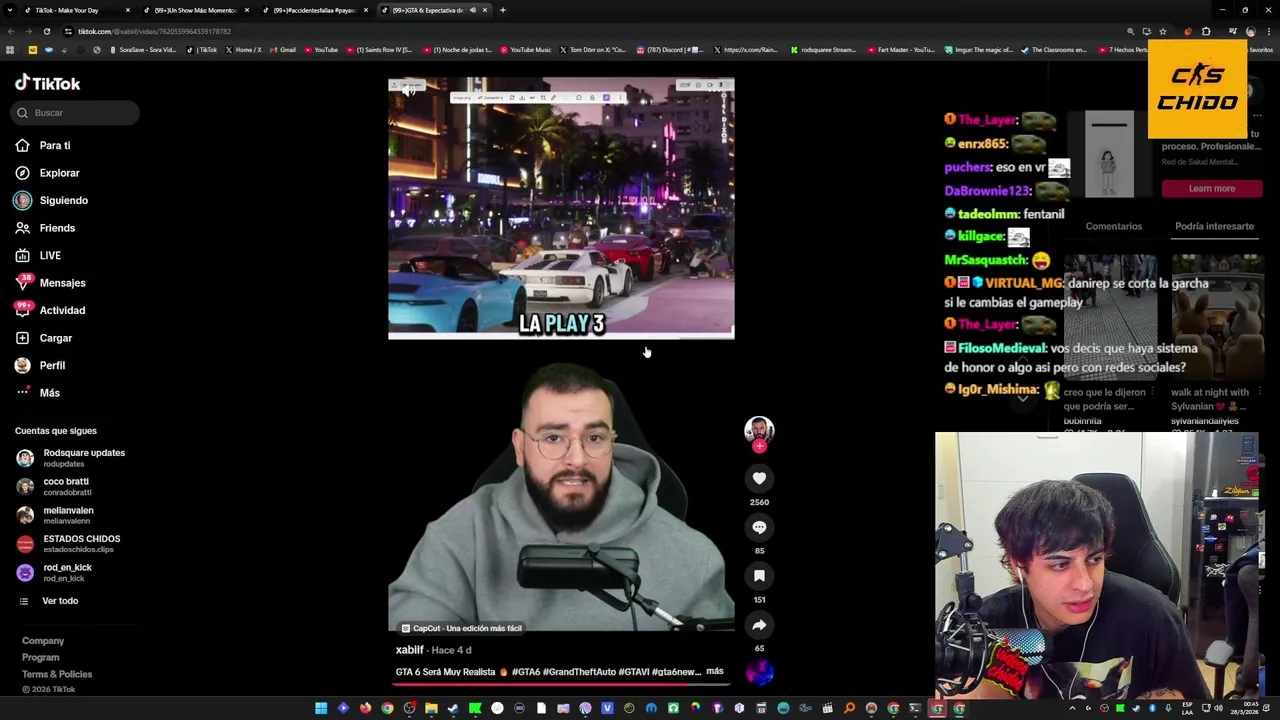Bookmark the video to favorites
The width and height of the screenshot is (1280, 720).
point(759,576)
